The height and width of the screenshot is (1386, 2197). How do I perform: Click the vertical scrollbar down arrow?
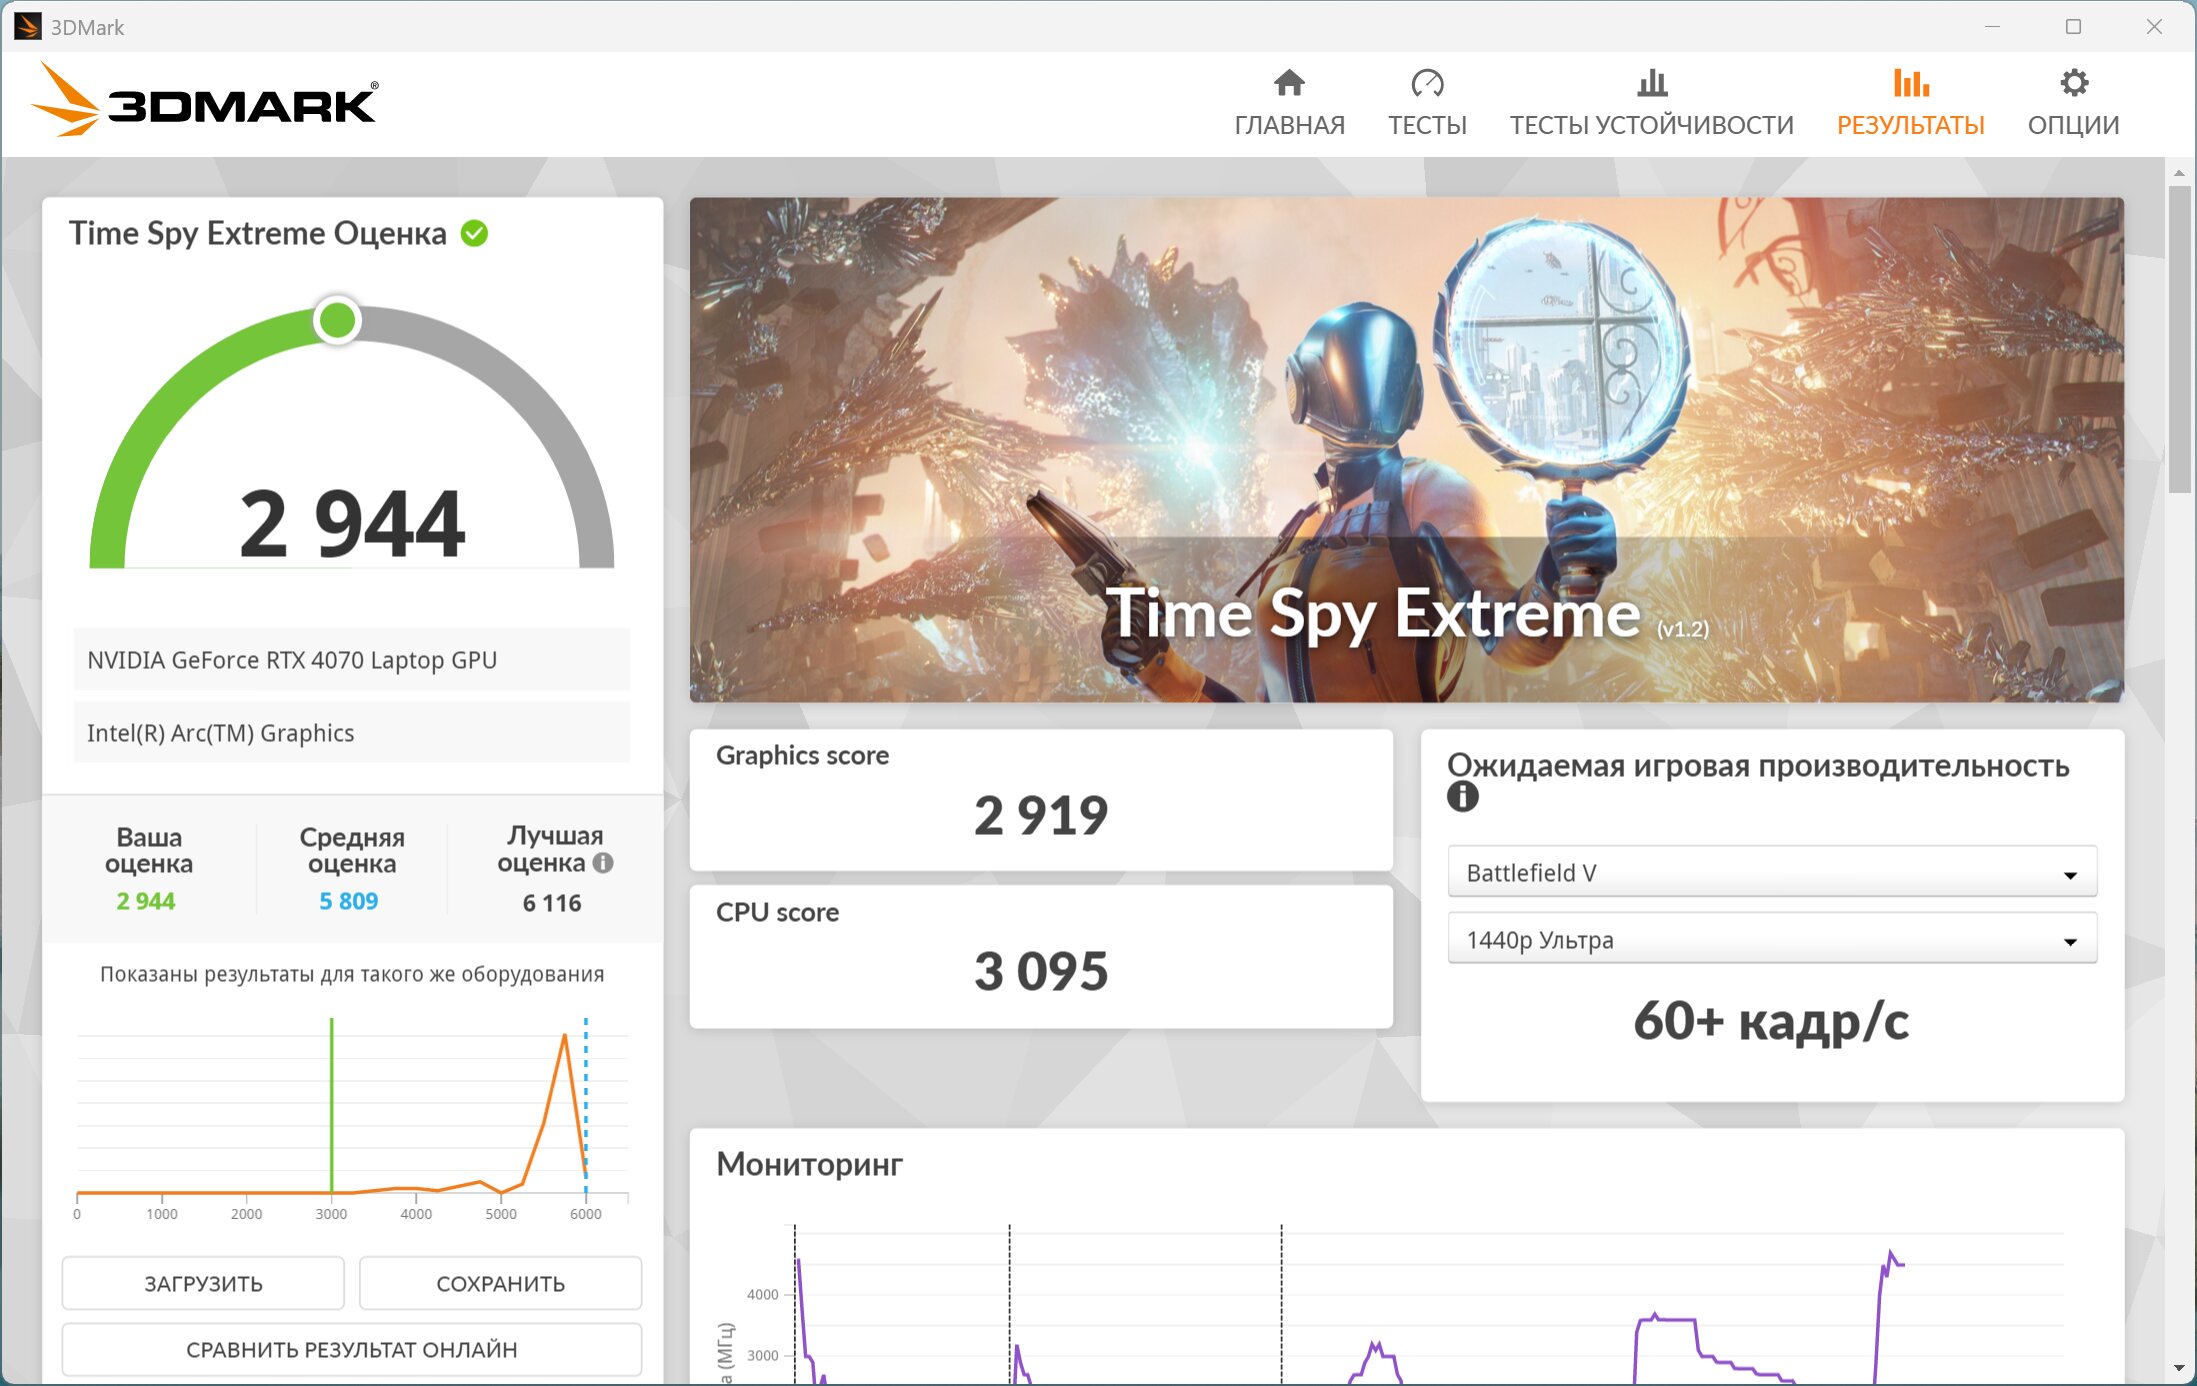(x=2179, y=1367)
